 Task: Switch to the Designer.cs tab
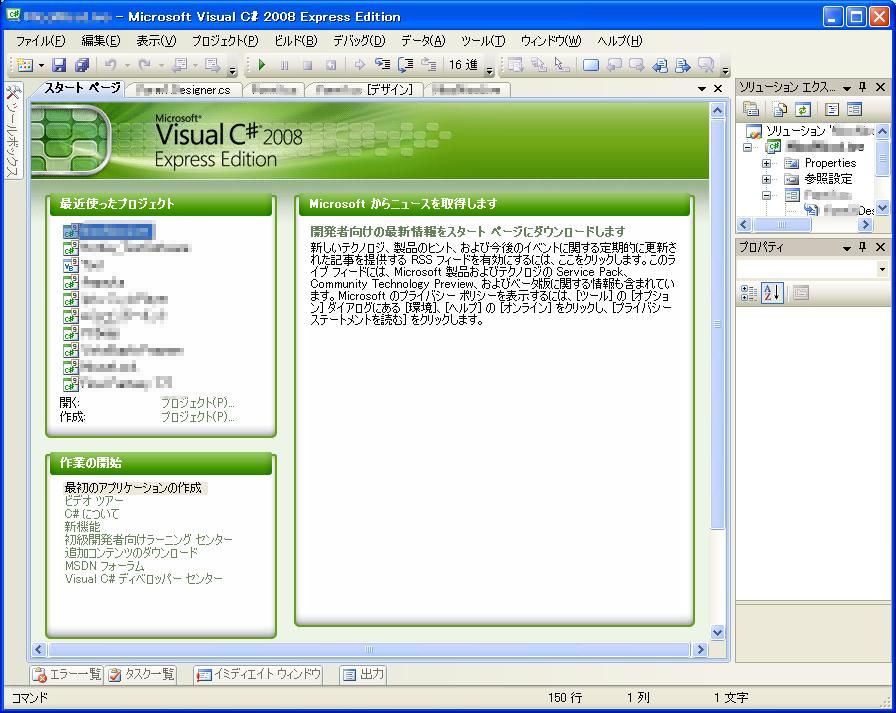183,90
